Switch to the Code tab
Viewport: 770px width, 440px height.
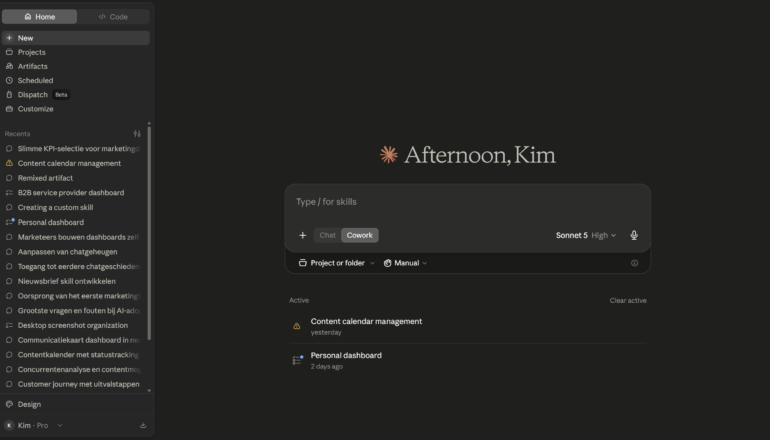pyautogui.click(x=113, y=17)
